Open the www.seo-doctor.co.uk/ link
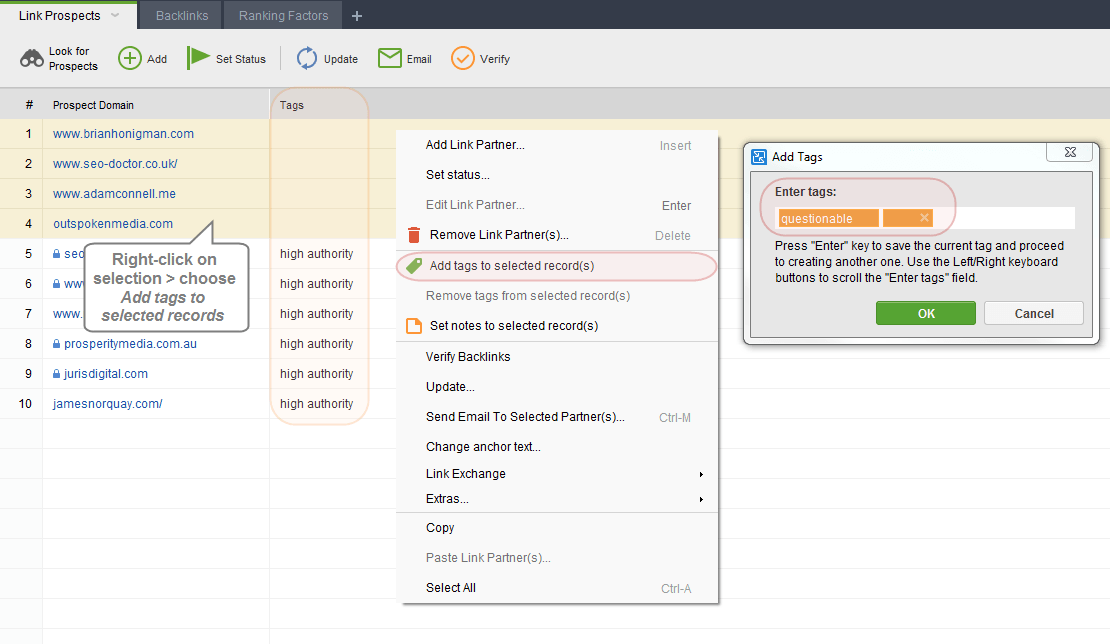The width and height of the screenshot is (1110, 644). 115,163
